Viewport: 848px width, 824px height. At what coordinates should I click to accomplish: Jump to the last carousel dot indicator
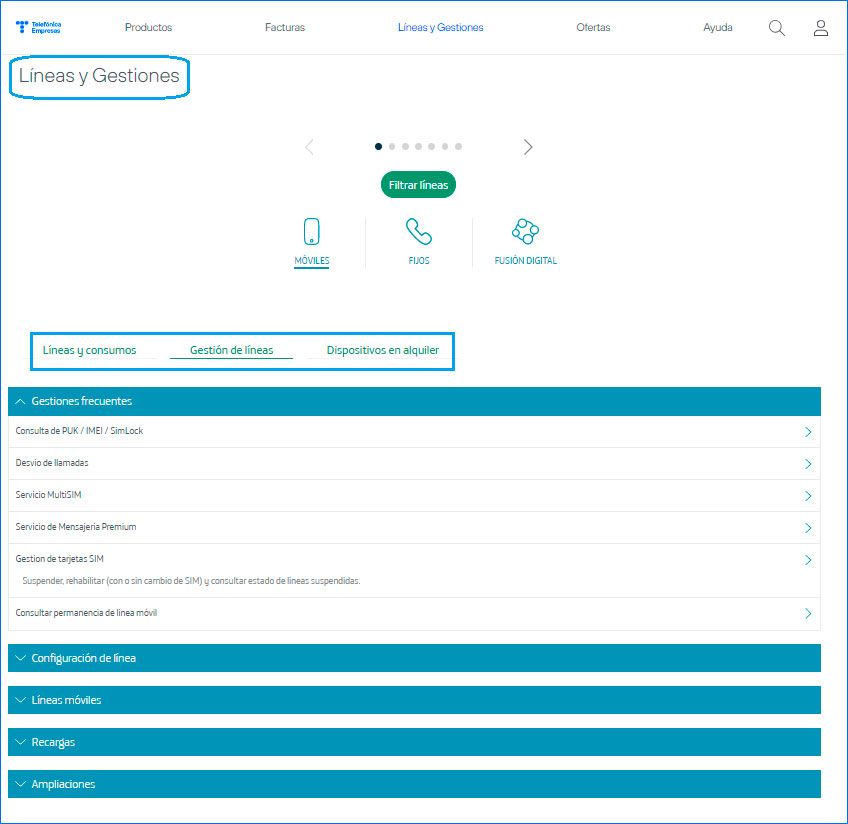point(458,147)
